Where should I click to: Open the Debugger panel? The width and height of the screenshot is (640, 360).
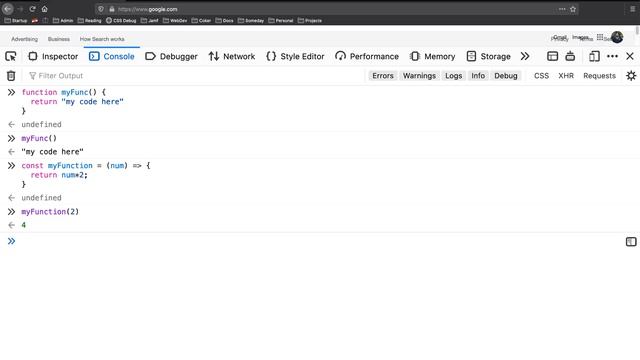(x=171, y=56)
